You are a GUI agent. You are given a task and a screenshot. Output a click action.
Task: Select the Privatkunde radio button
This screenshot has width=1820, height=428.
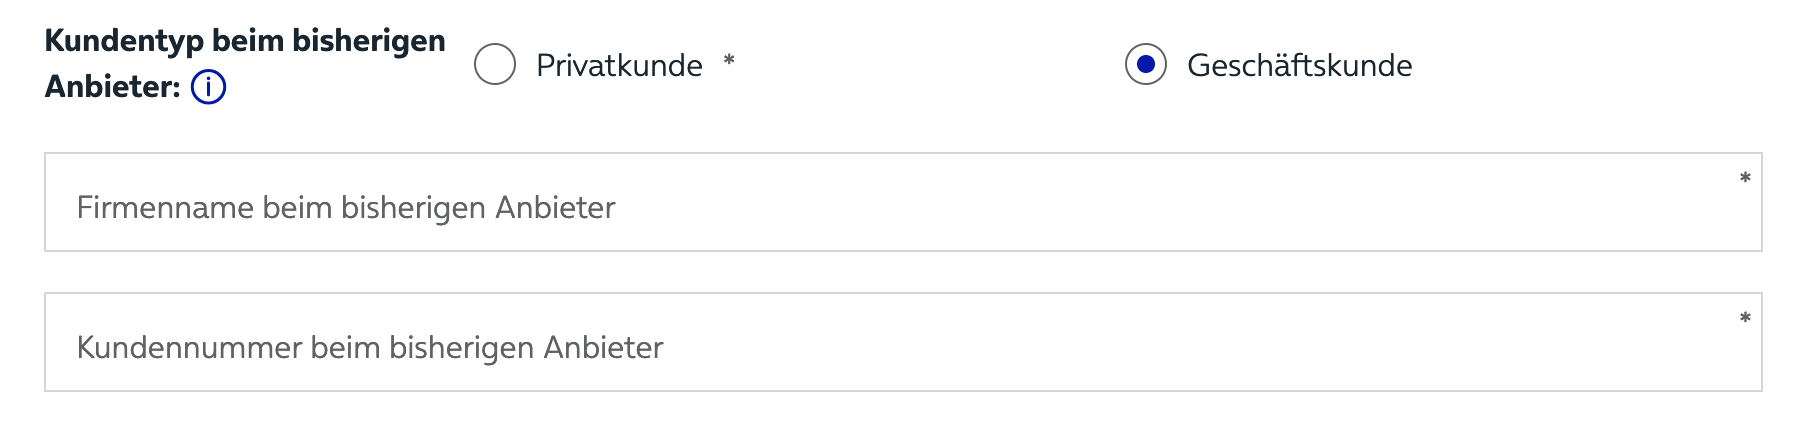[x=495, y=64]
